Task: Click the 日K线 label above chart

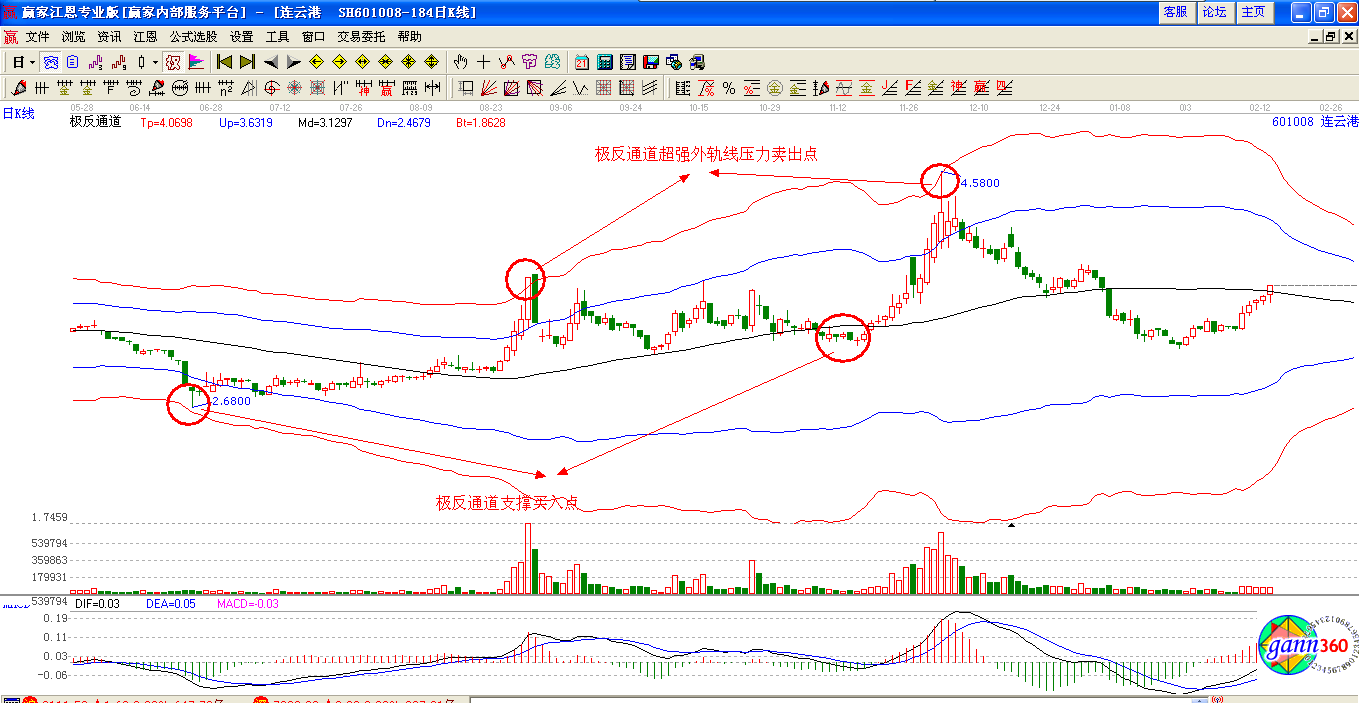Action: [x=18, y=114]
